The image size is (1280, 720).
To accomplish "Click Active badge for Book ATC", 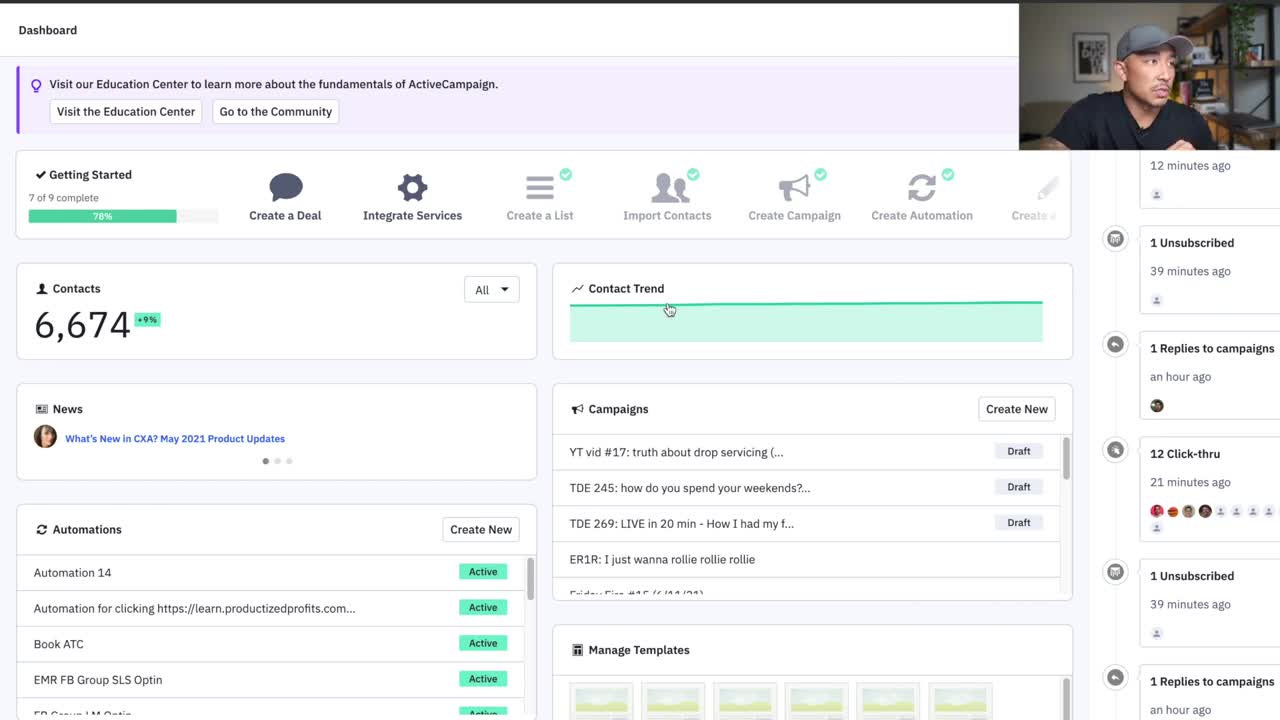I will (483, 644).
